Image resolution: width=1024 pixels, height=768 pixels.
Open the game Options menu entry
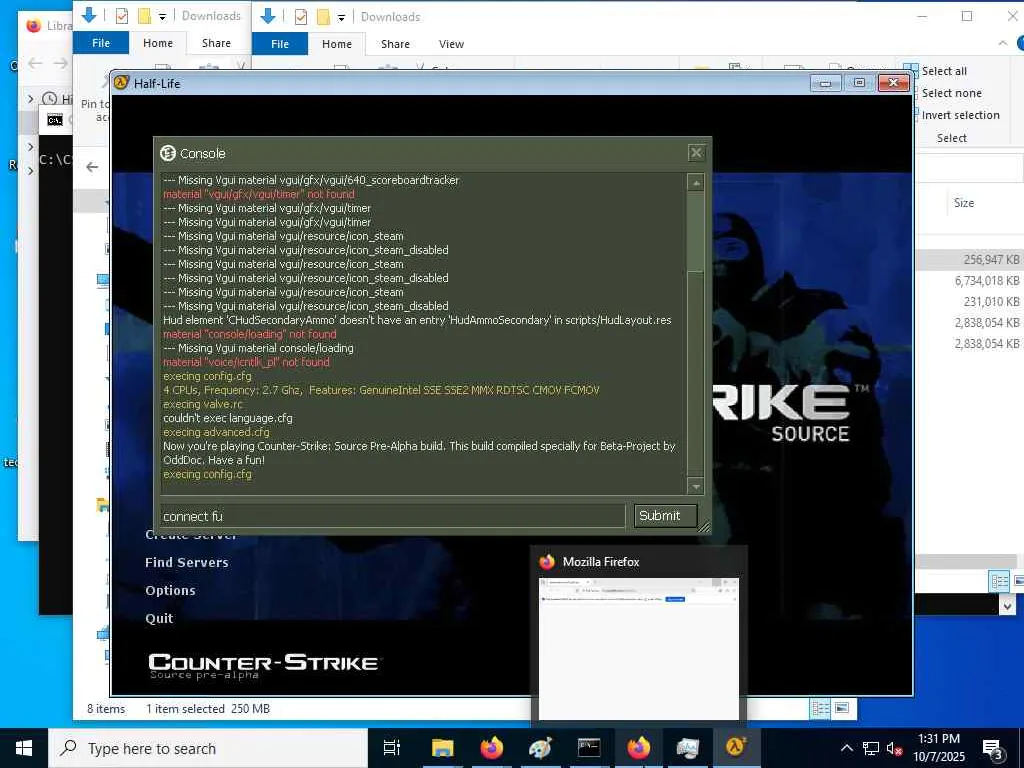170,590
